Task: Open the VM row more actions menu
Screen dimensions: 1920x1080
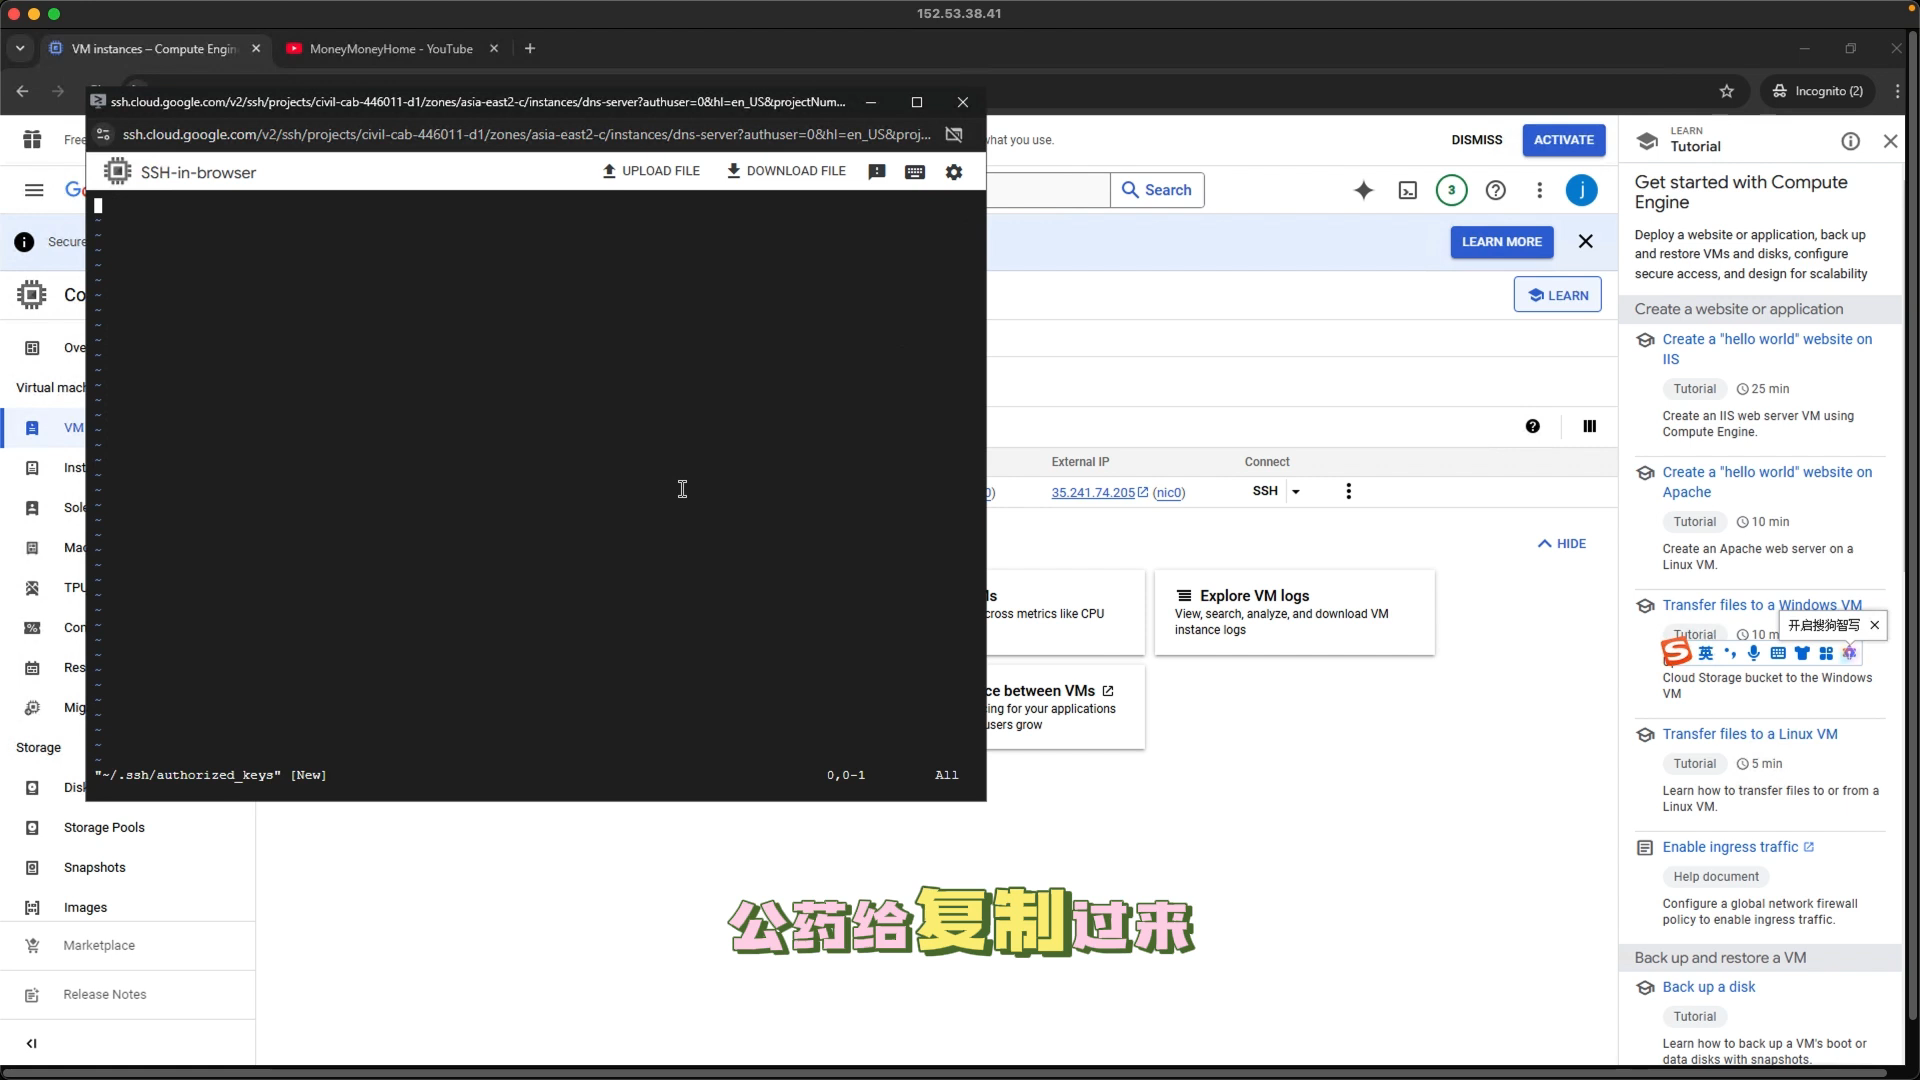Action: click(1349, 491)
